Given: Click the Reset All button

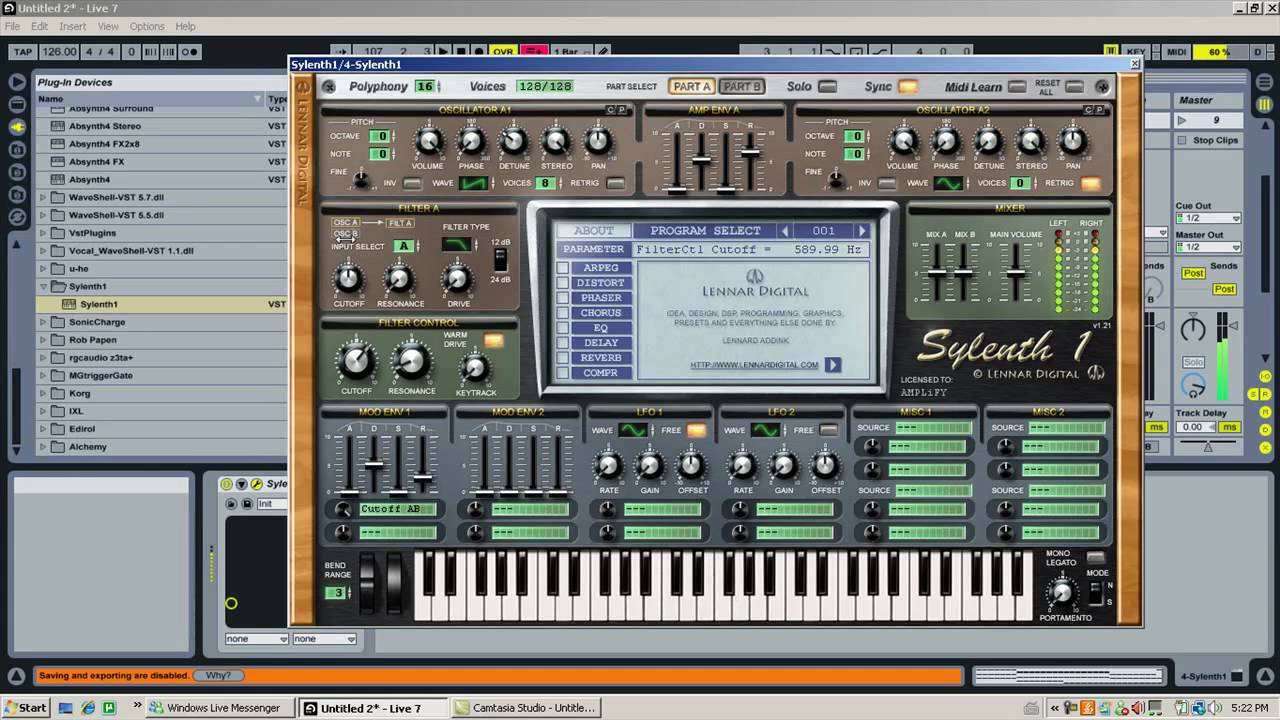Looking at the screenshot, I should pyautogui.click(x=1074, y=87).
